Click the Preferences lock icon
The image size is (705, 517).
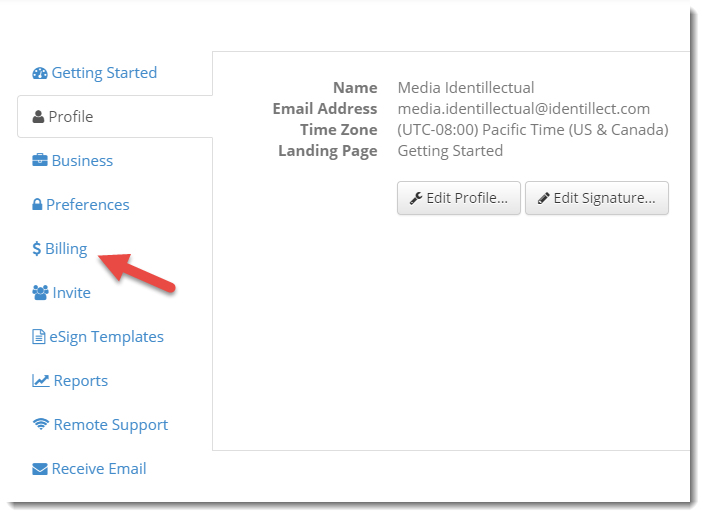(37, 205)
